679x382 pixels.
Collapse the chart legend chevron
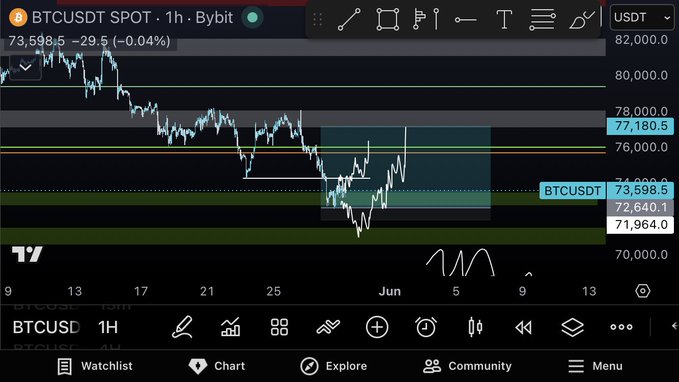coord(25,67)
